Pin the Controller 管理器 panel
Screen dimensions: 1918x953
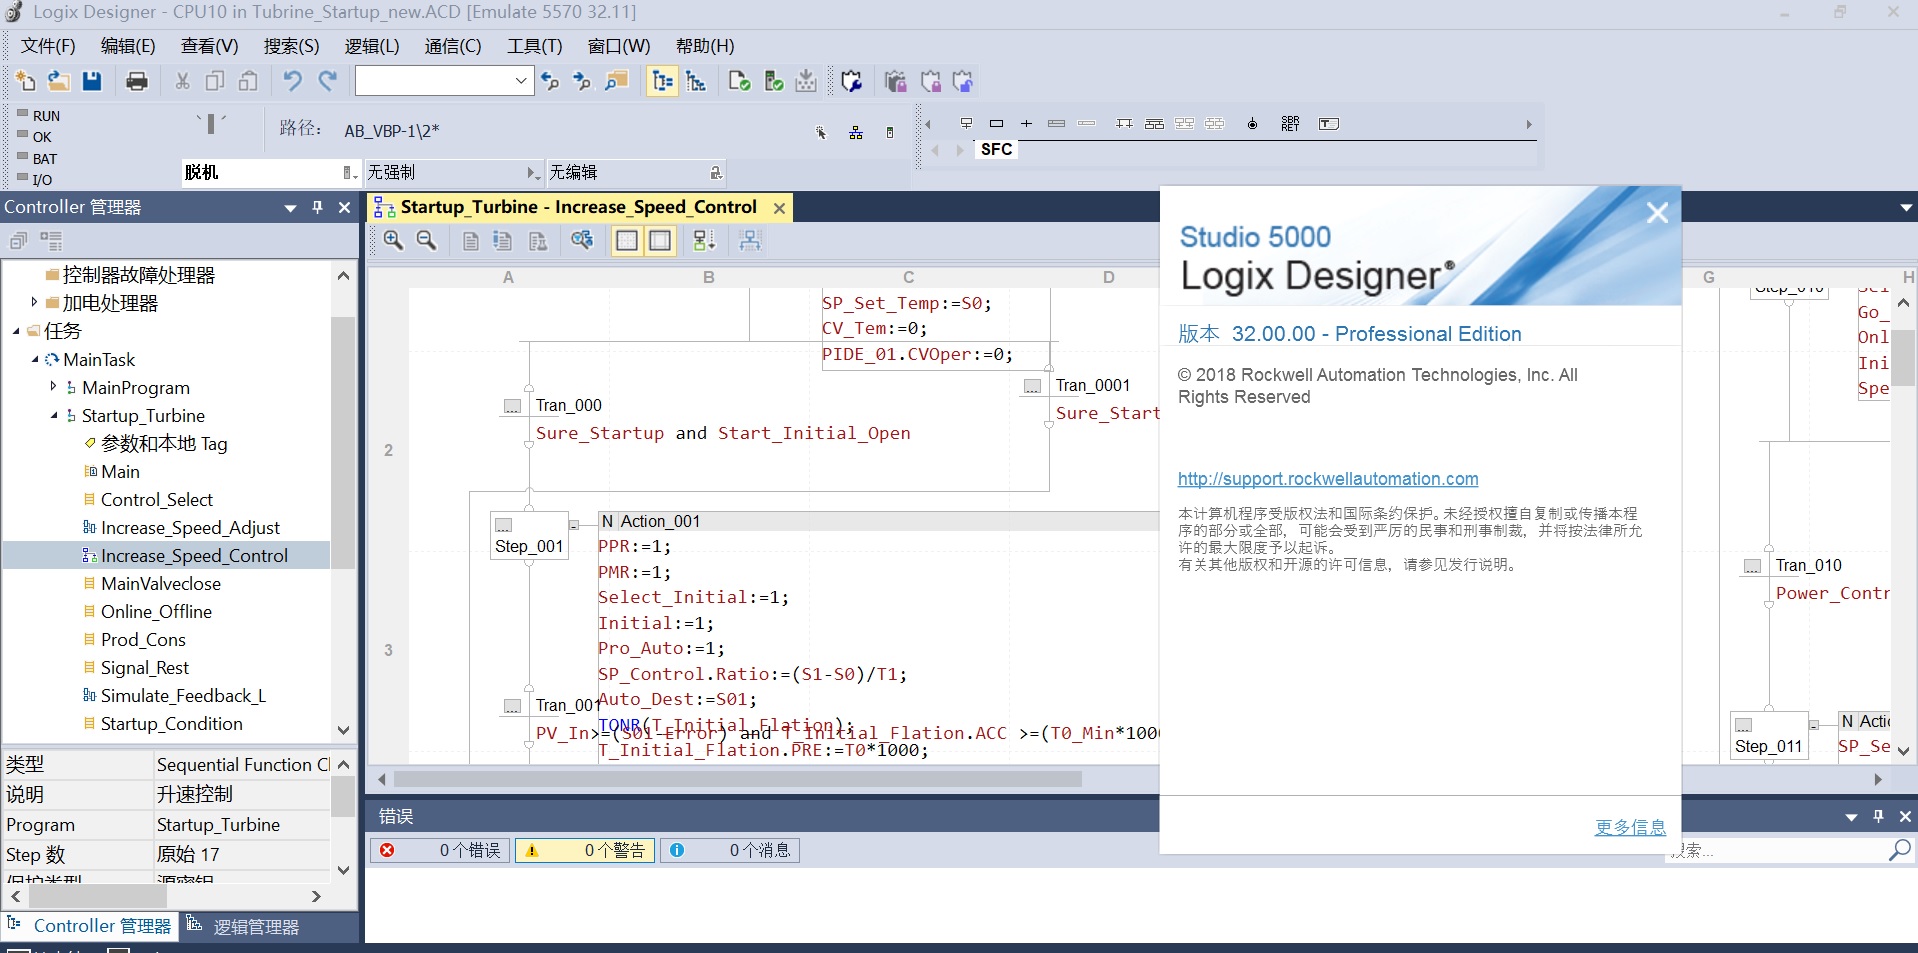318,207
